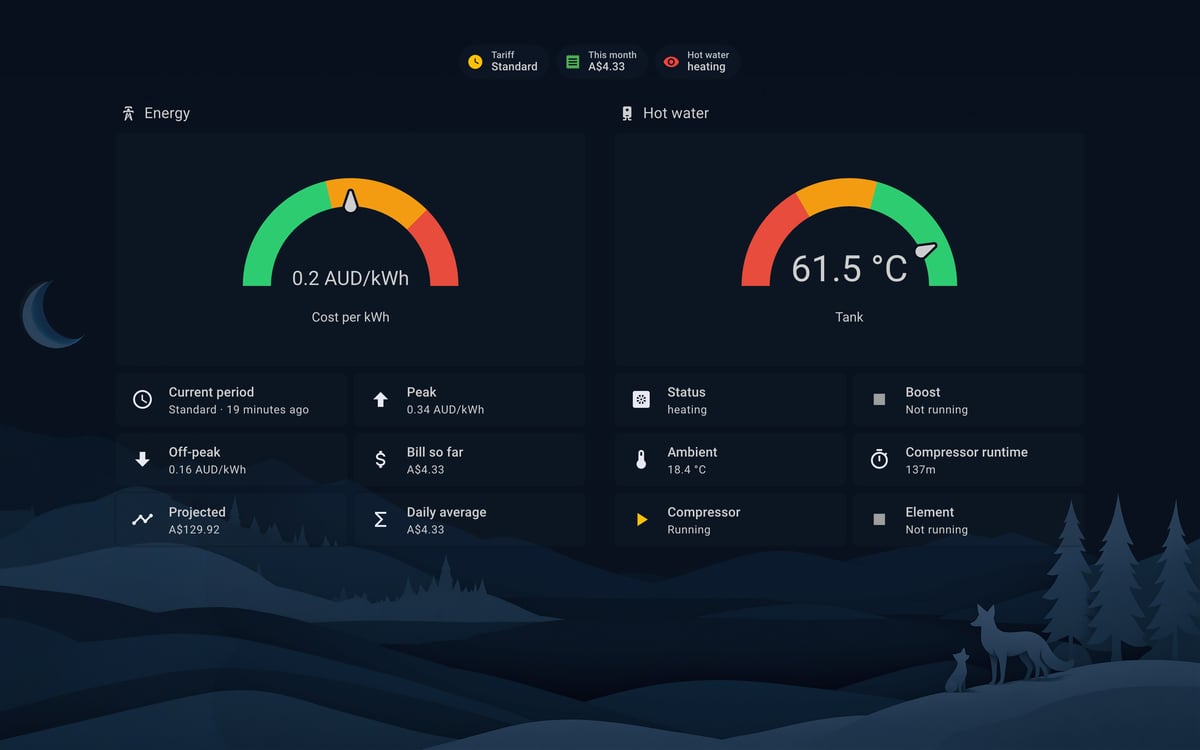Click the Status label in Hot water
Screen dimensions: 1200x750
coord(686,392)
